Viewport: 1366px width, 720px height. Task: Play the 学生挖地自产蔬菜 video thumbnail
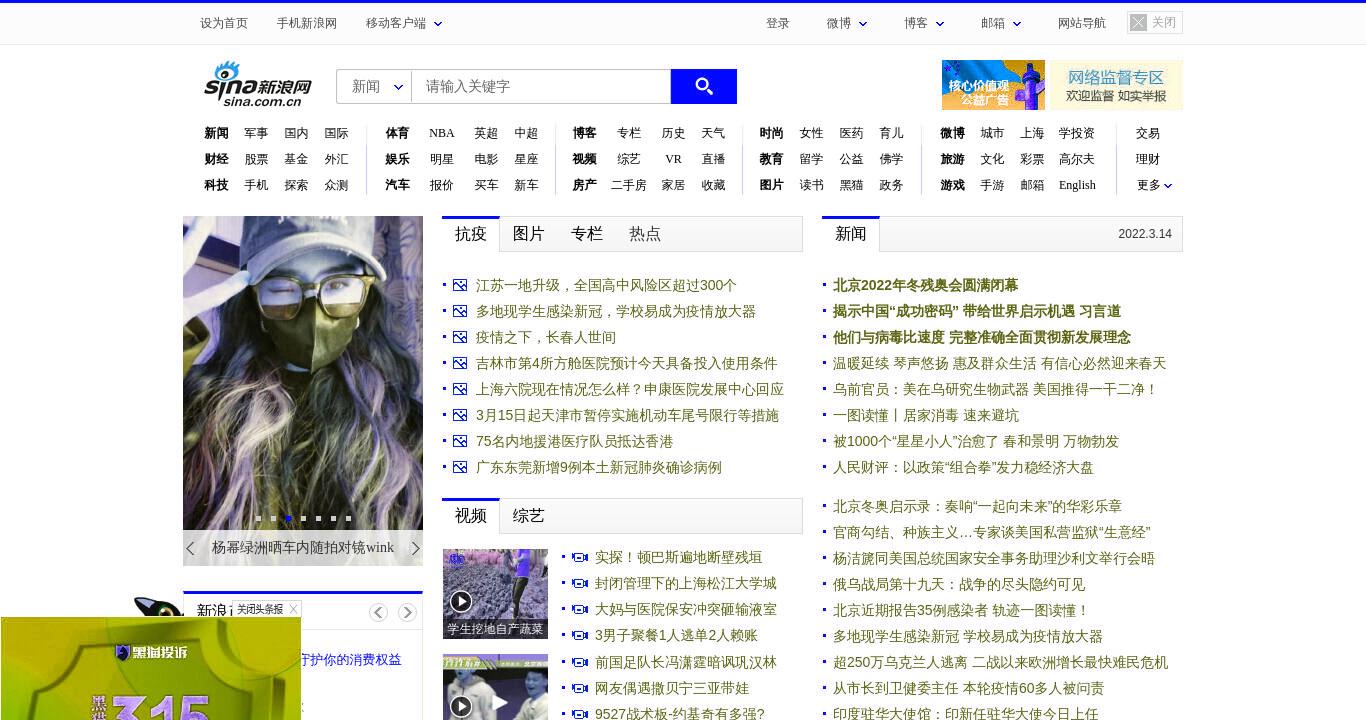pos(495,593)
